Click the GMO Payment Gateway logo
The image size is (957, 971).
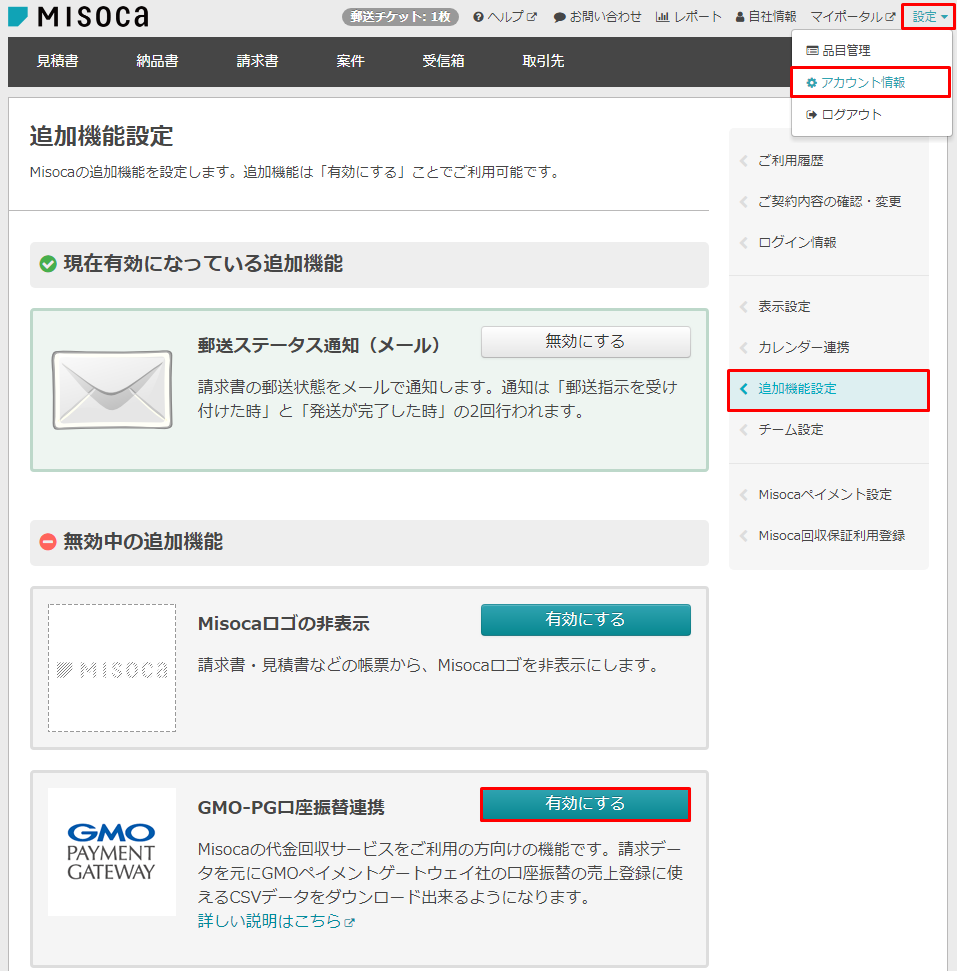(x=111, y=851)
